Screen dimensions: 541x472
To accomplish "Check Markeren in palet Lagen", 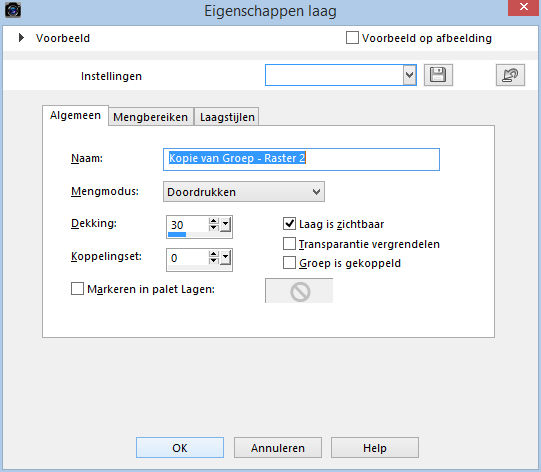I will (77, 288).
